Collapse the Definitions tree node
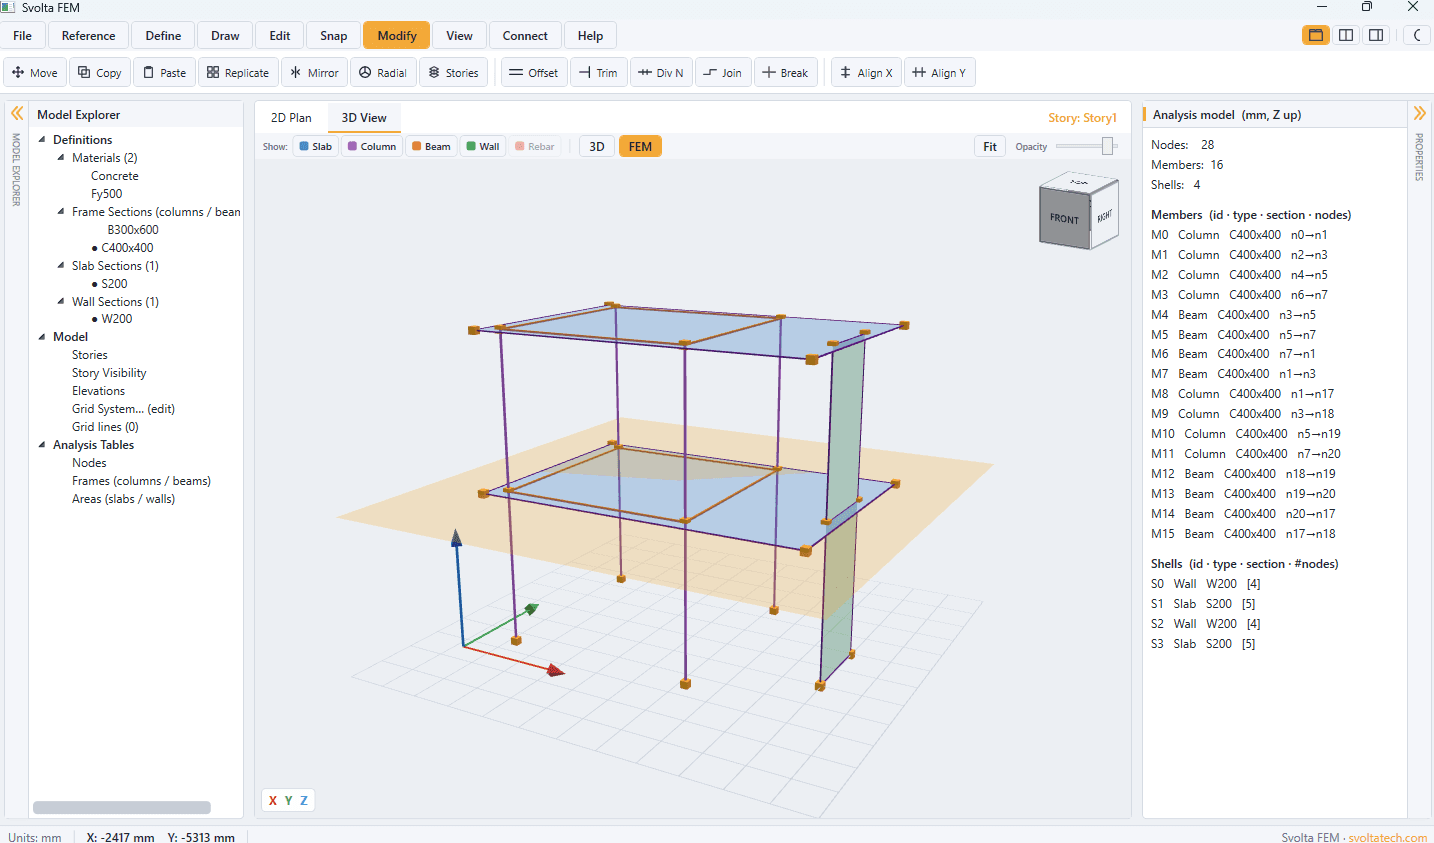Screen dimensions: 1434x843 pyautogui.click(x=42, y=140)
